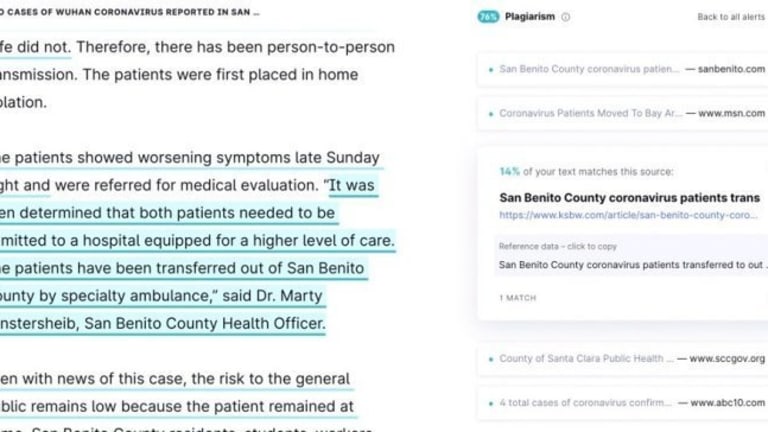
Task: Go back to all alerts
Action: click(731, 17)
